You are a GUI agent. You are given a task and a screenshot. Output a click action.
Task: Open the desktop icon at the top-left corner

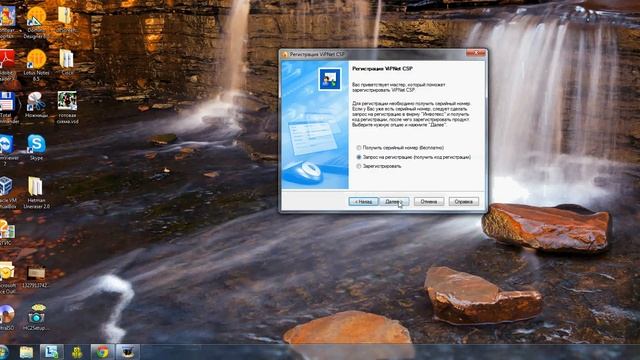point(7,21)
